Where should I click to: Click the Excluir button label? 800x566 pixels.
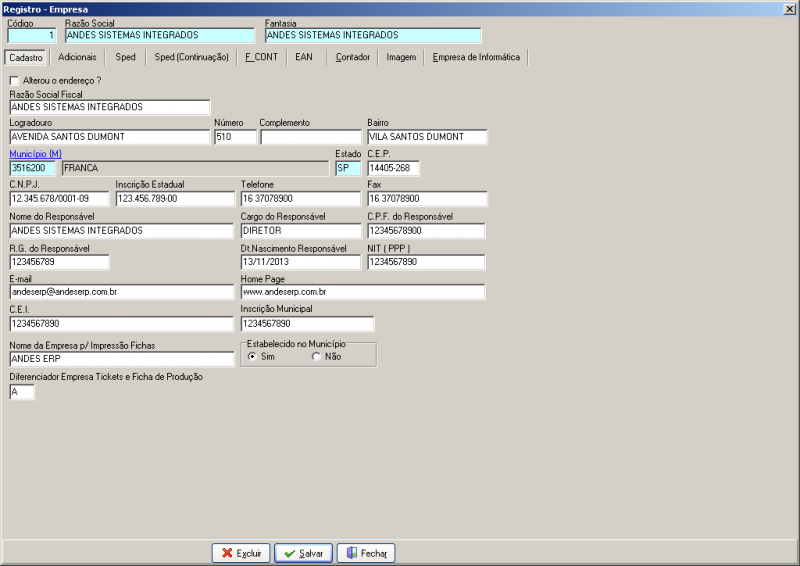pos(249,553)
